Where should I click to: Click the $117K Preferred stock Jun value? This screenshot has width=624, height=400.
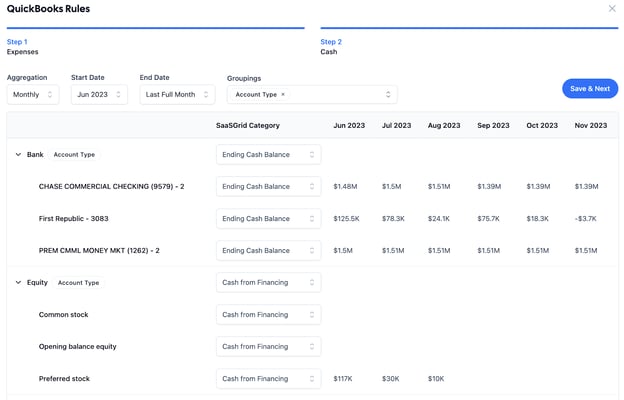point(343,379)
